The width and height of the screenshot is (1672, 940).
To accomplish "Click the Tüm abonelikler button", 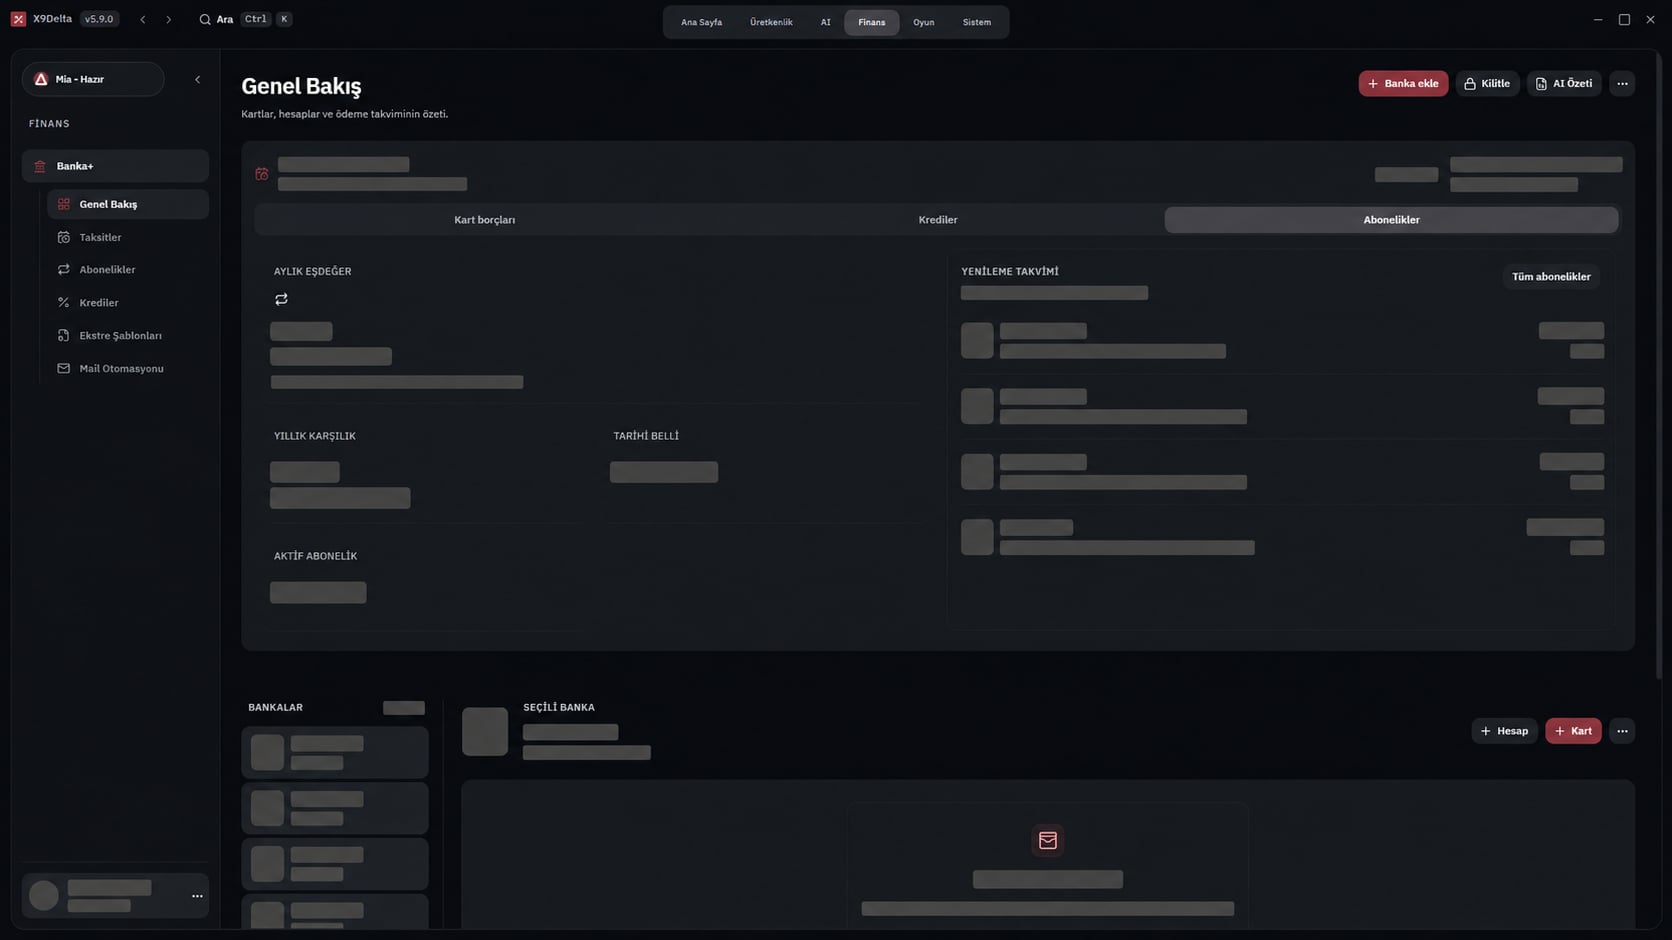I will pos(1551,277).
